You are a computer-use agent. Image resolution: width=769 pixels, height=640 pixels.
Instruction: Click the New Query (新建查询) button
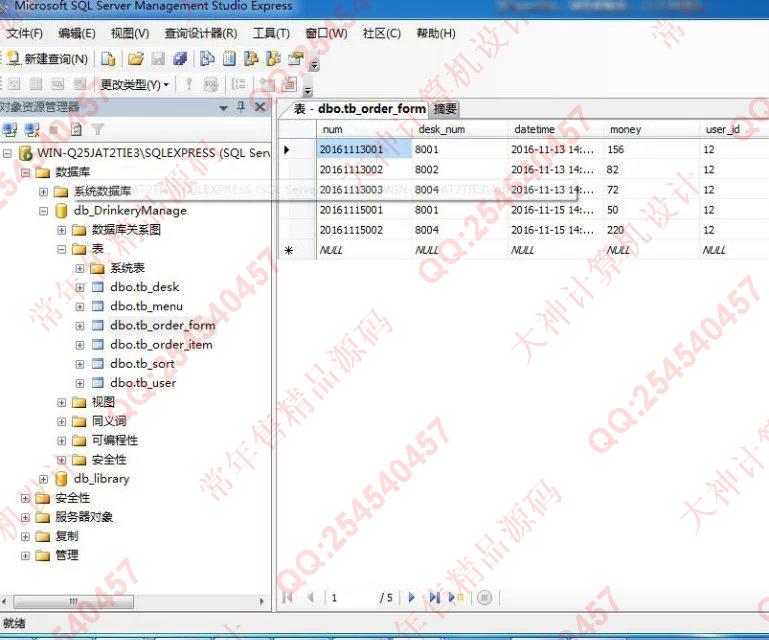pos(47,59)
